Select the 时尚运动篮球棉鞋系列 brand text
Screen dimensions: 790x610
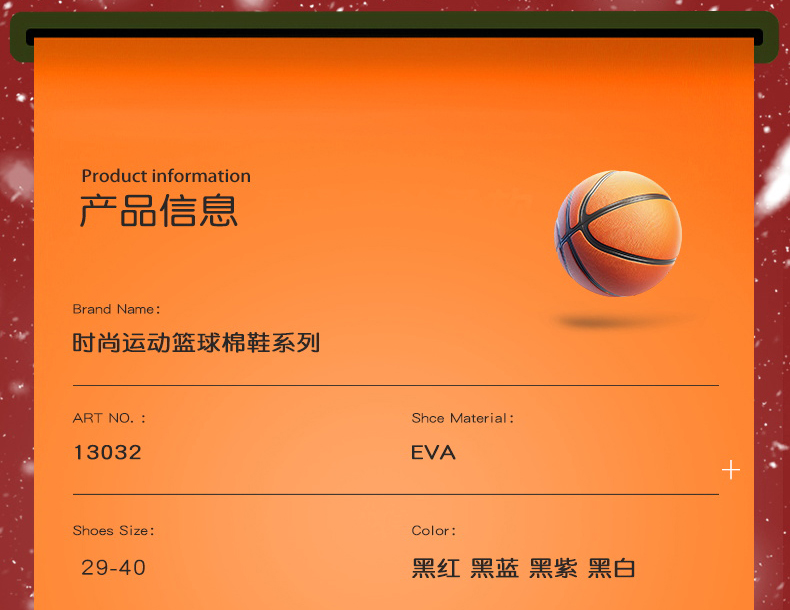coord(196,343)
